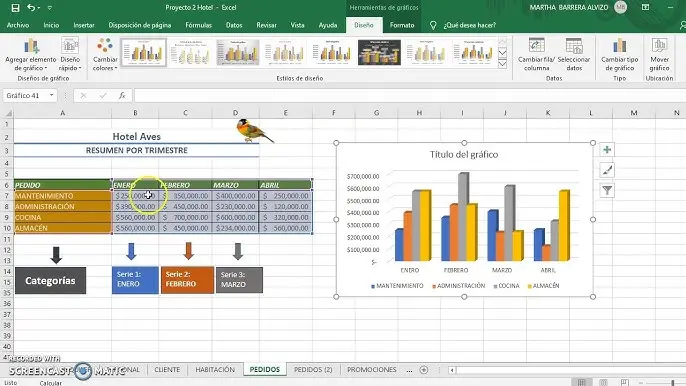Viewport: 686px width, 386px height.
Task: Select the ADMINISTRACIÓN cell in column A
Action: [63, 207]
